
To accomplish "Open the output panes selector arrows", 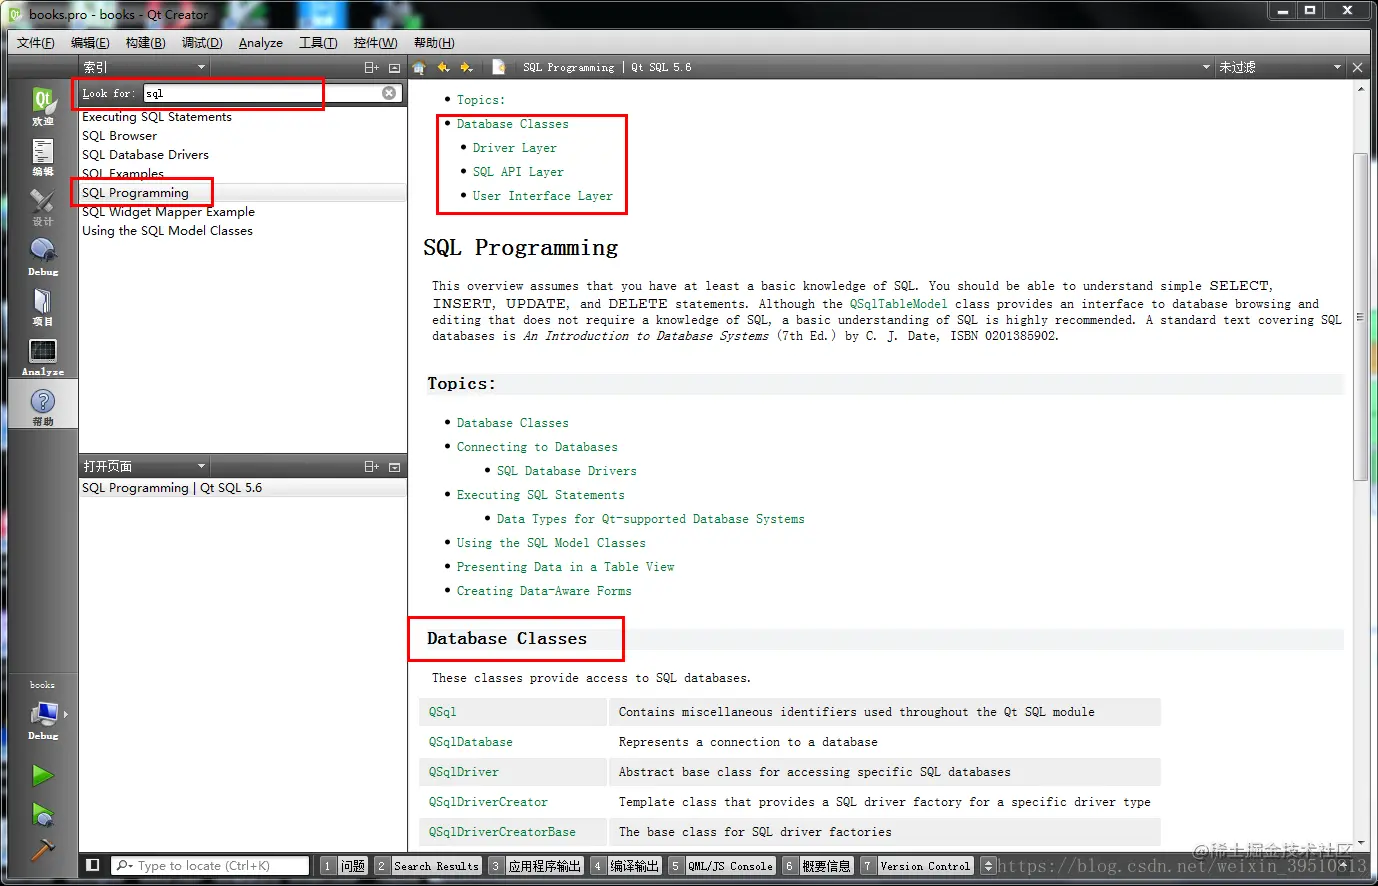I will pos(988,866).
